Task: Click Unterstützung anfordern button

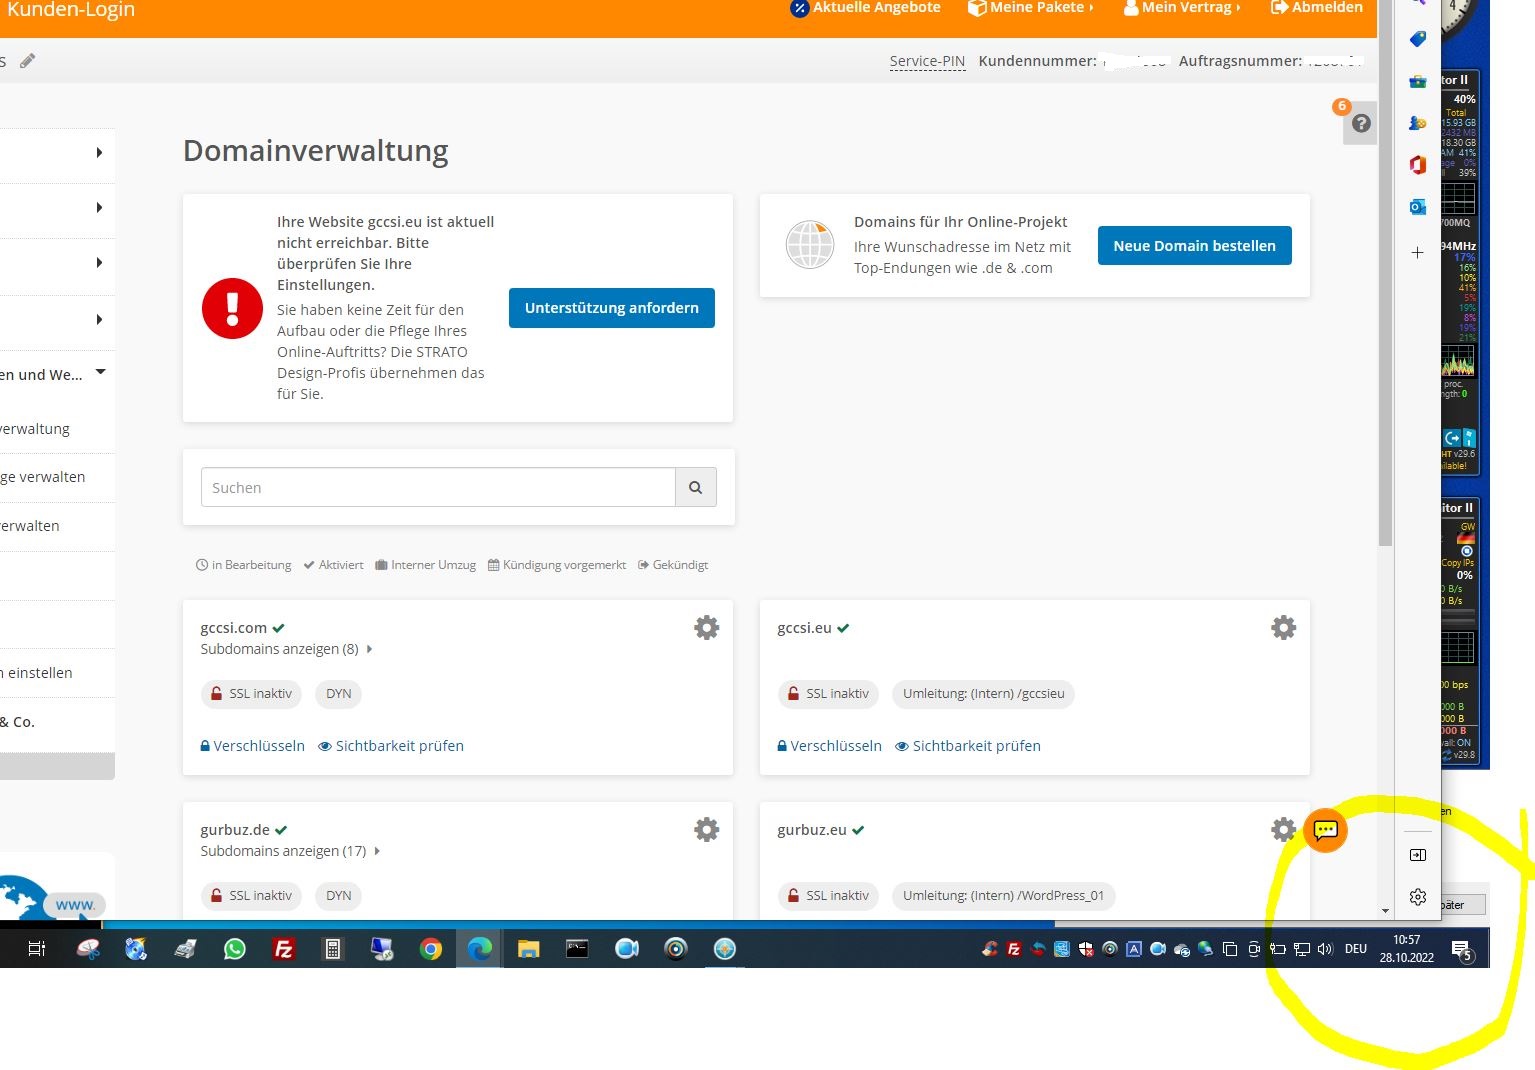Action: [x=612, y=308]
